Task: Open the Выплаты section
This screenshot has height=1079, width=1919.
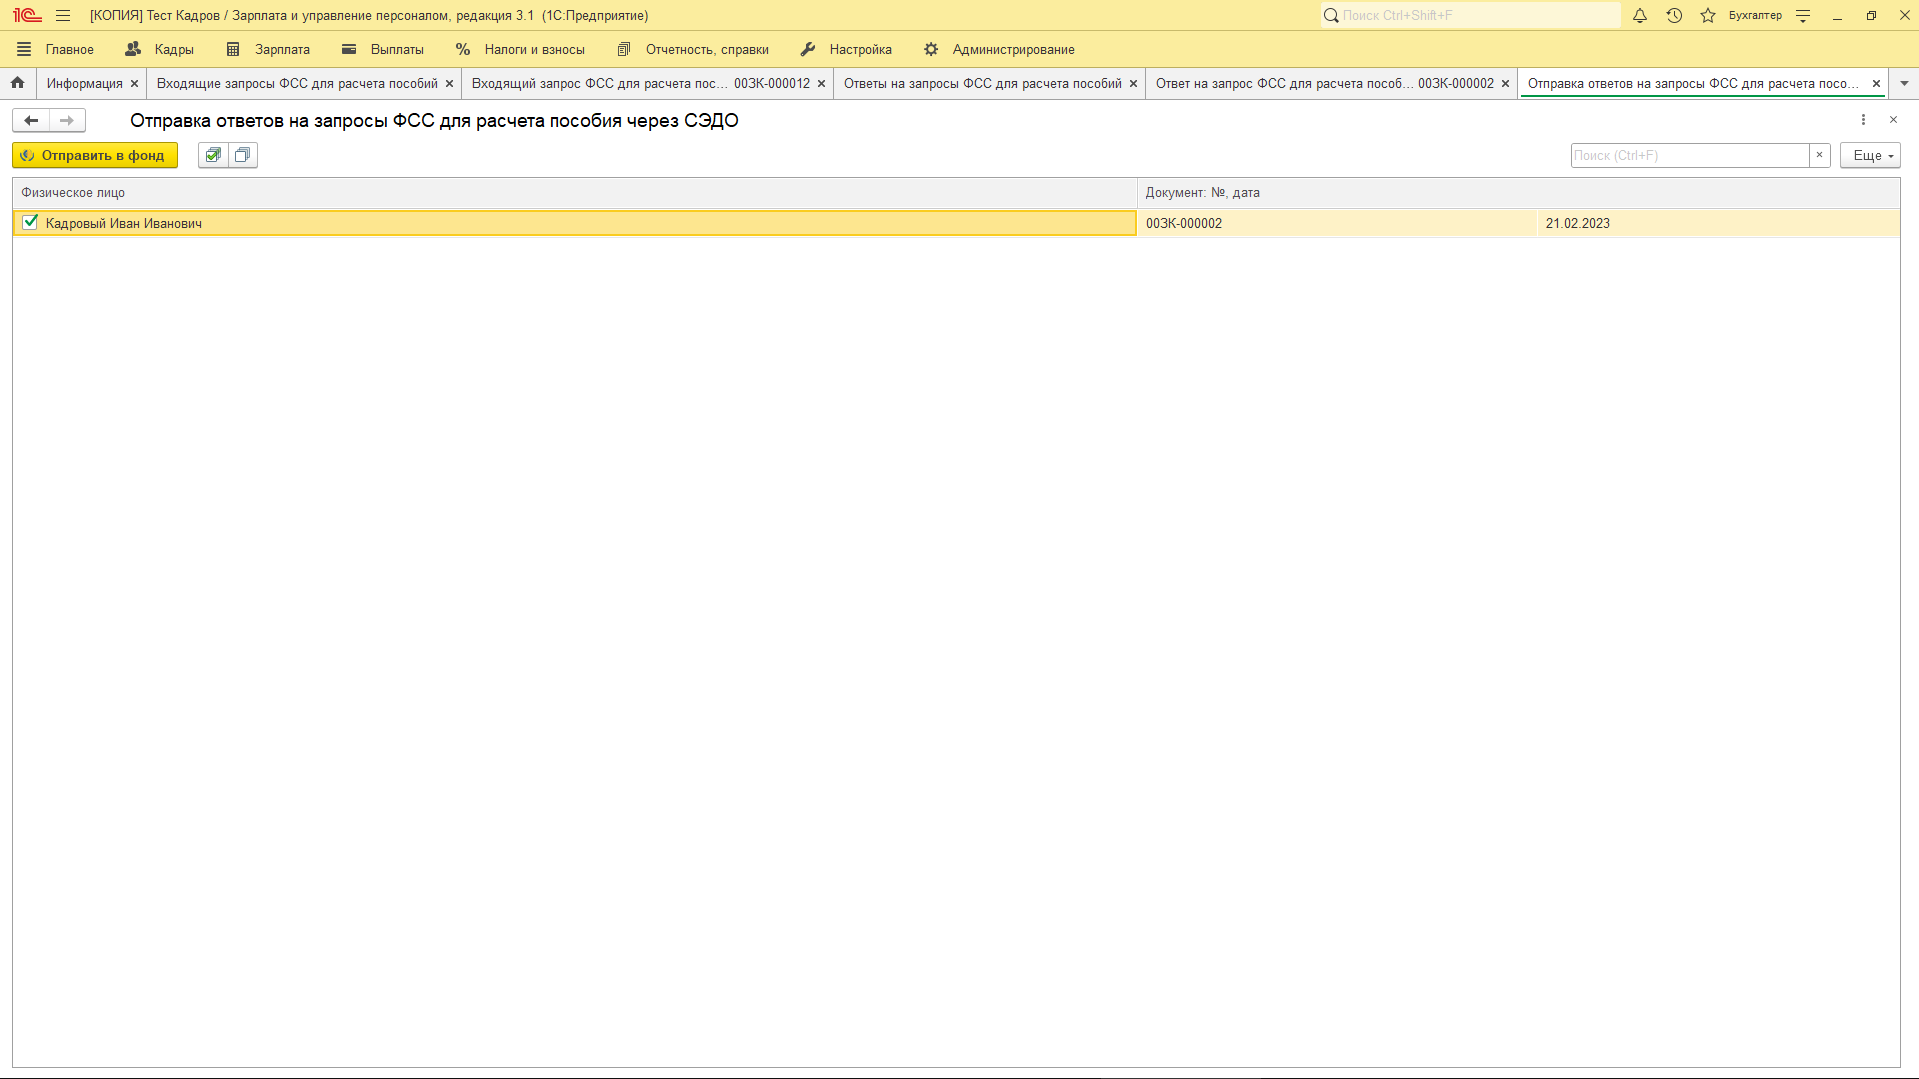Action: pos(383,49)
